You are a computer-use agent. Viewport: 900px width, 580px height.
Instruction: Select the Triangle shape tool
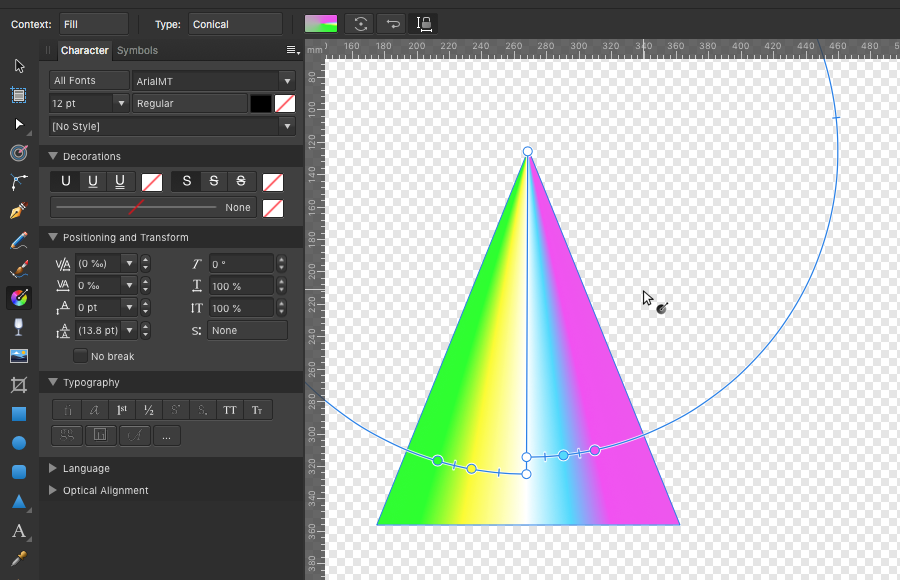click(x=18, y=501)
